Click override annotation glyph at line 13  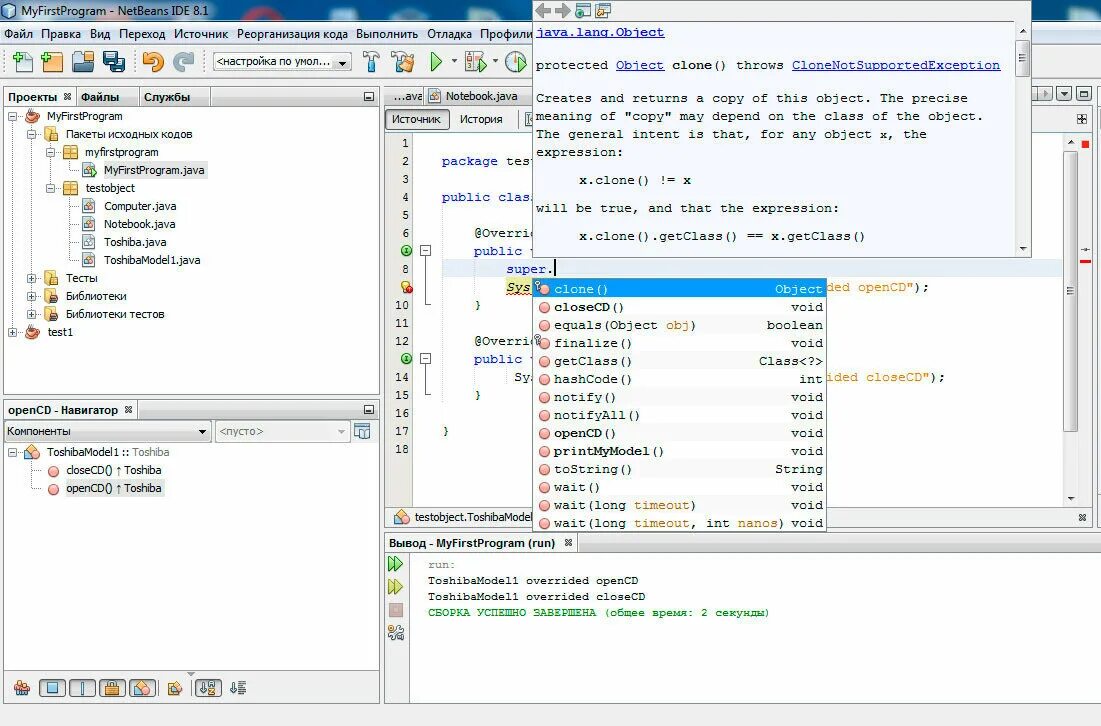[406, 359]
